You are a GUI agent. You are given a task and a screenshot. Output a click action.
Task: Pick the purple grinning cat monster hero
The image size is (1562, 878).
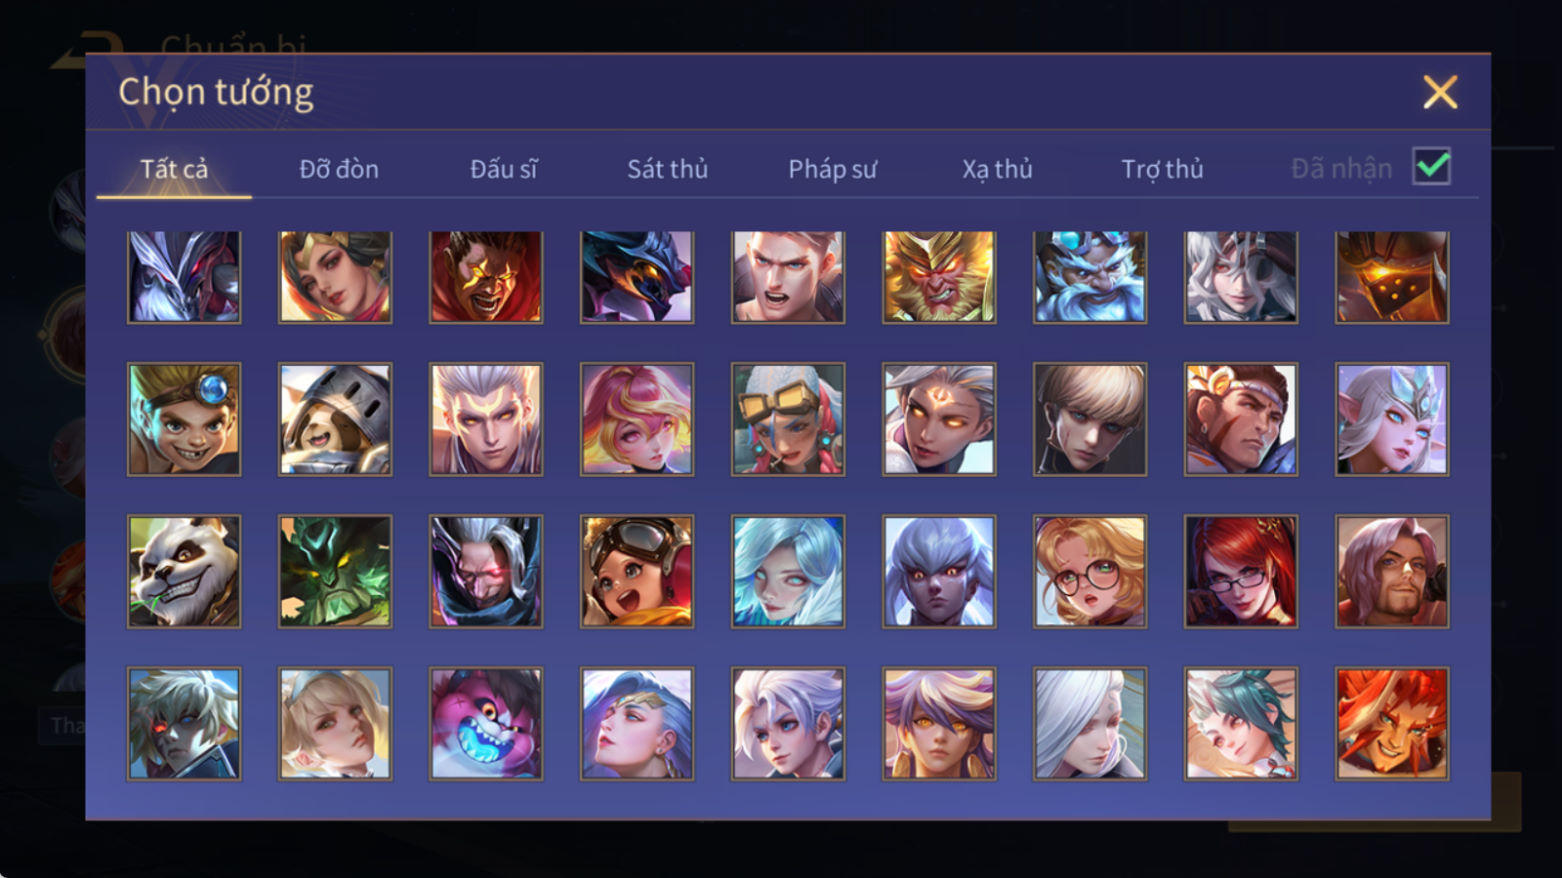coord(486,723)
